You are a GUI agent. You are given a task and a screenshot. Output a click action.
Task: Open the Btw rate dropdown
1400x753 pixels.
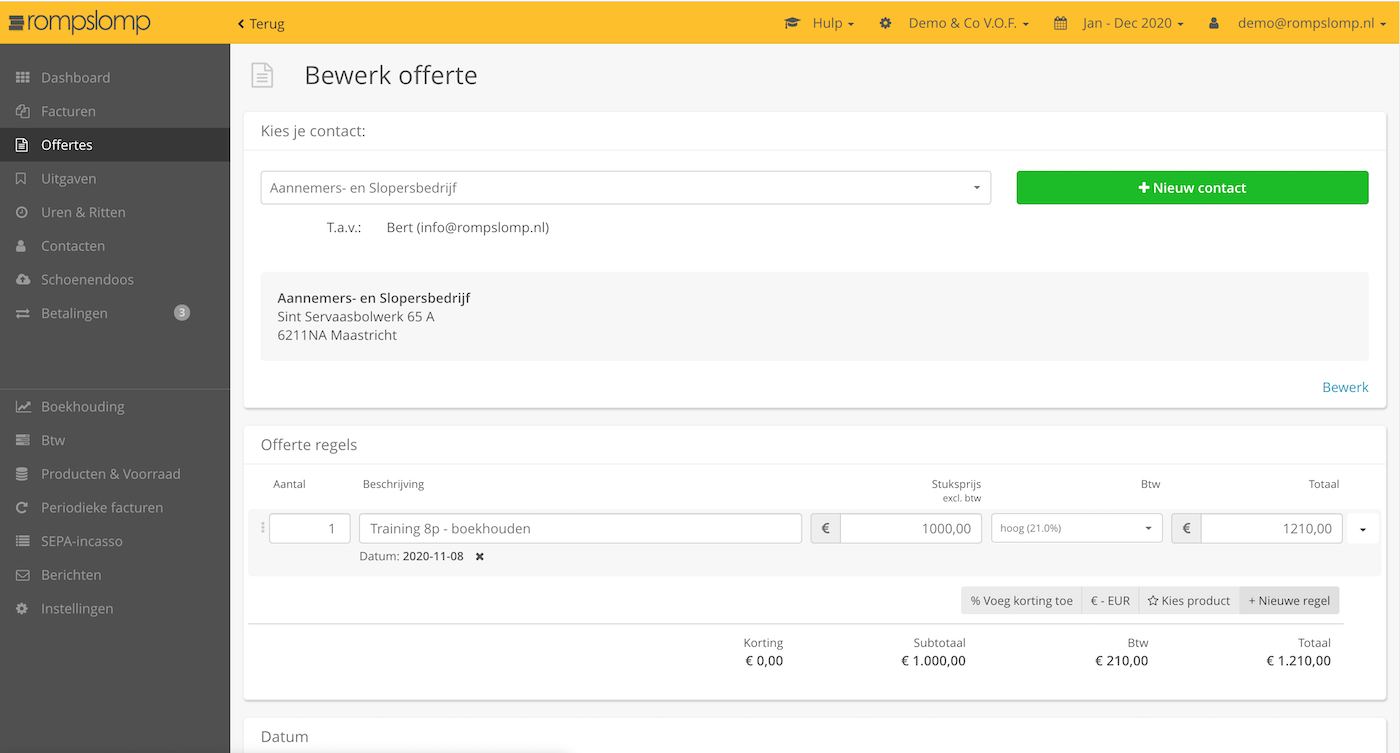click(x=1076, y=528)
